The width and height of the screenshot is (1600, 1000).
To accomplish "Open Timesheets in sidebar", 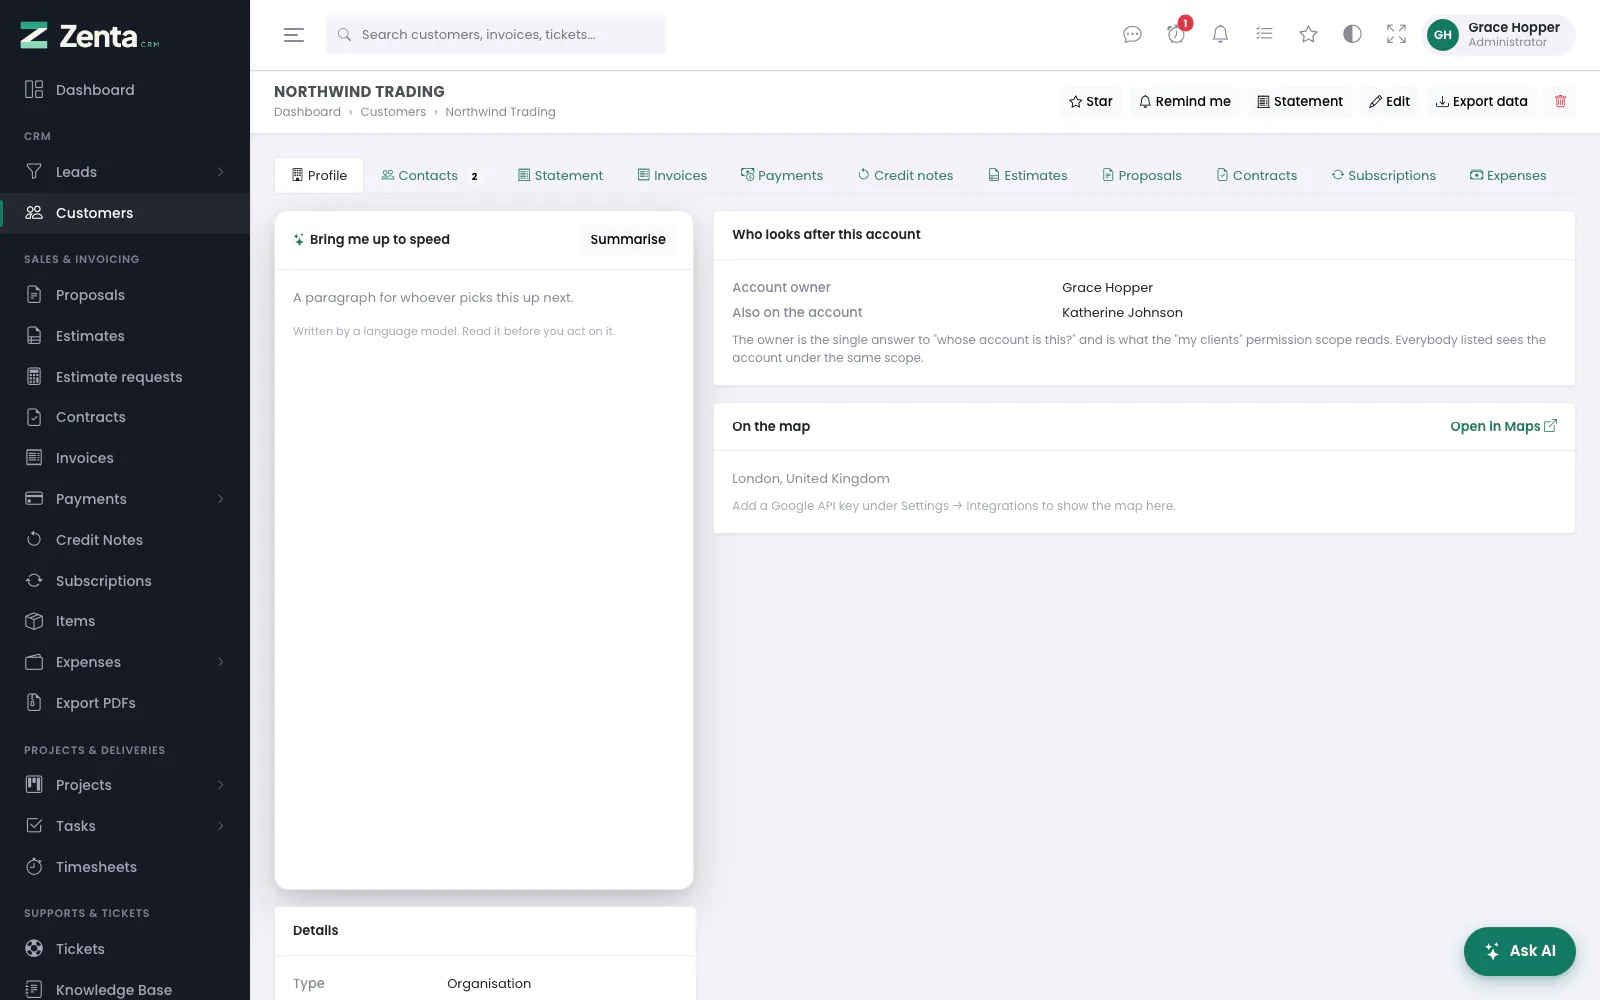I will coord(125,867).
